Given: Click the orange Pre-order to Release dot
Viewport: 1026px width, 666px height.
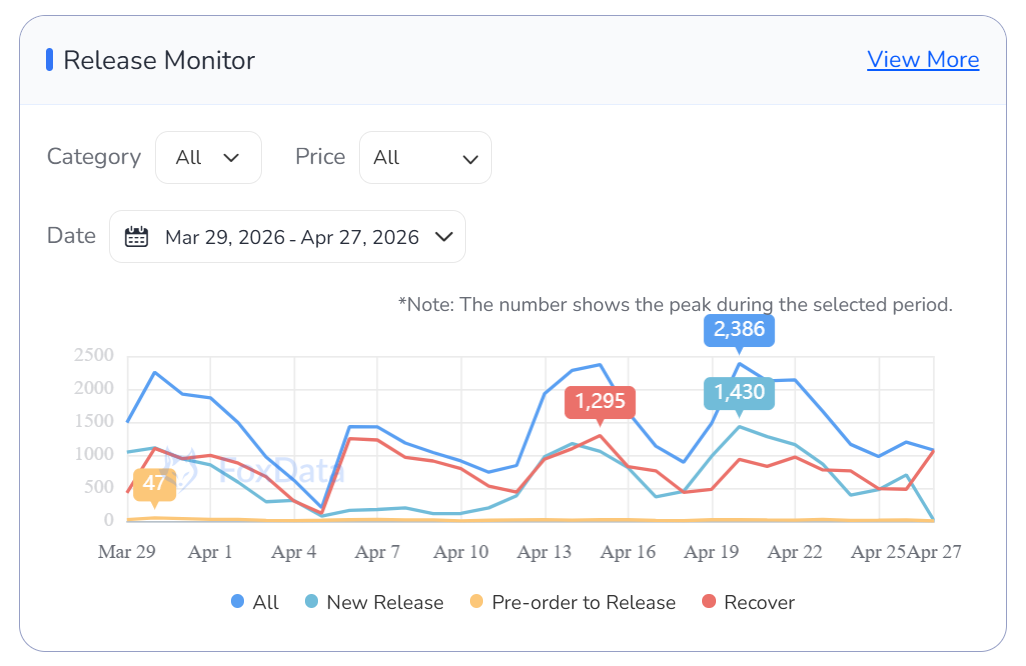Looking at the screenshot, I should pyautogui.click(x=477, y=602).
